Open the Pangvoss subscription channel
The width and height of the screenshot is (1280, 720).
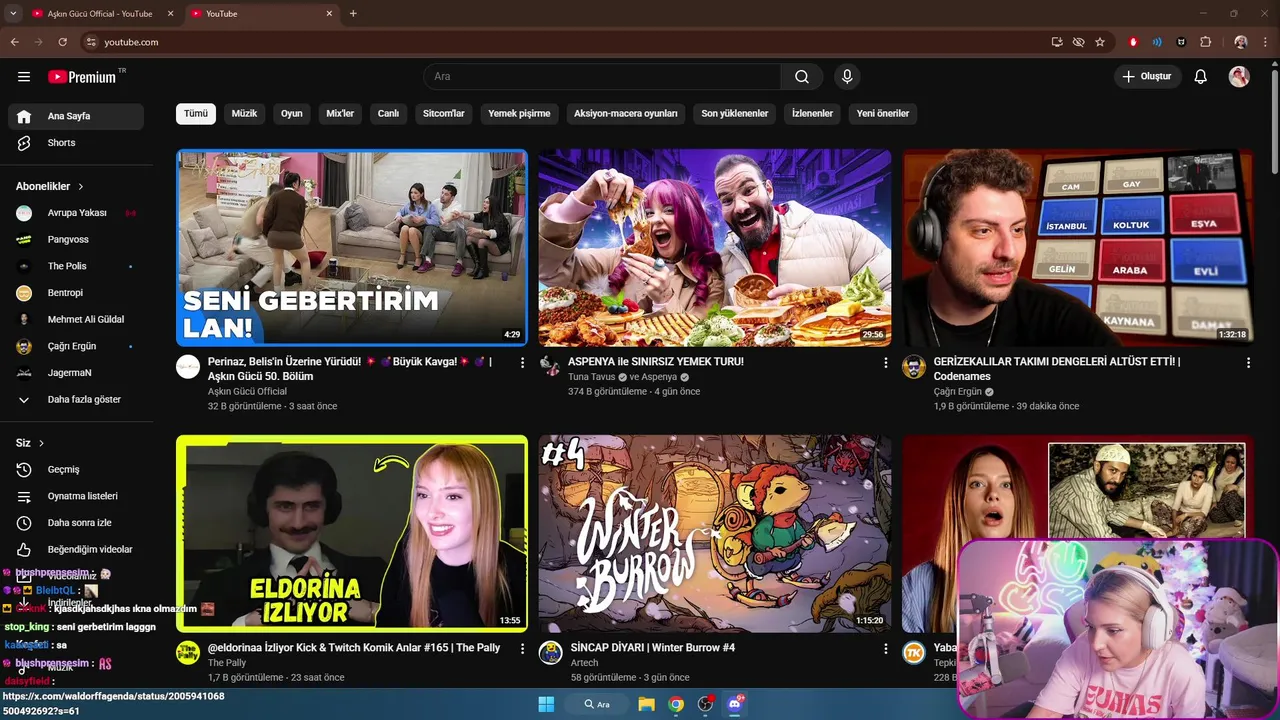76,240
